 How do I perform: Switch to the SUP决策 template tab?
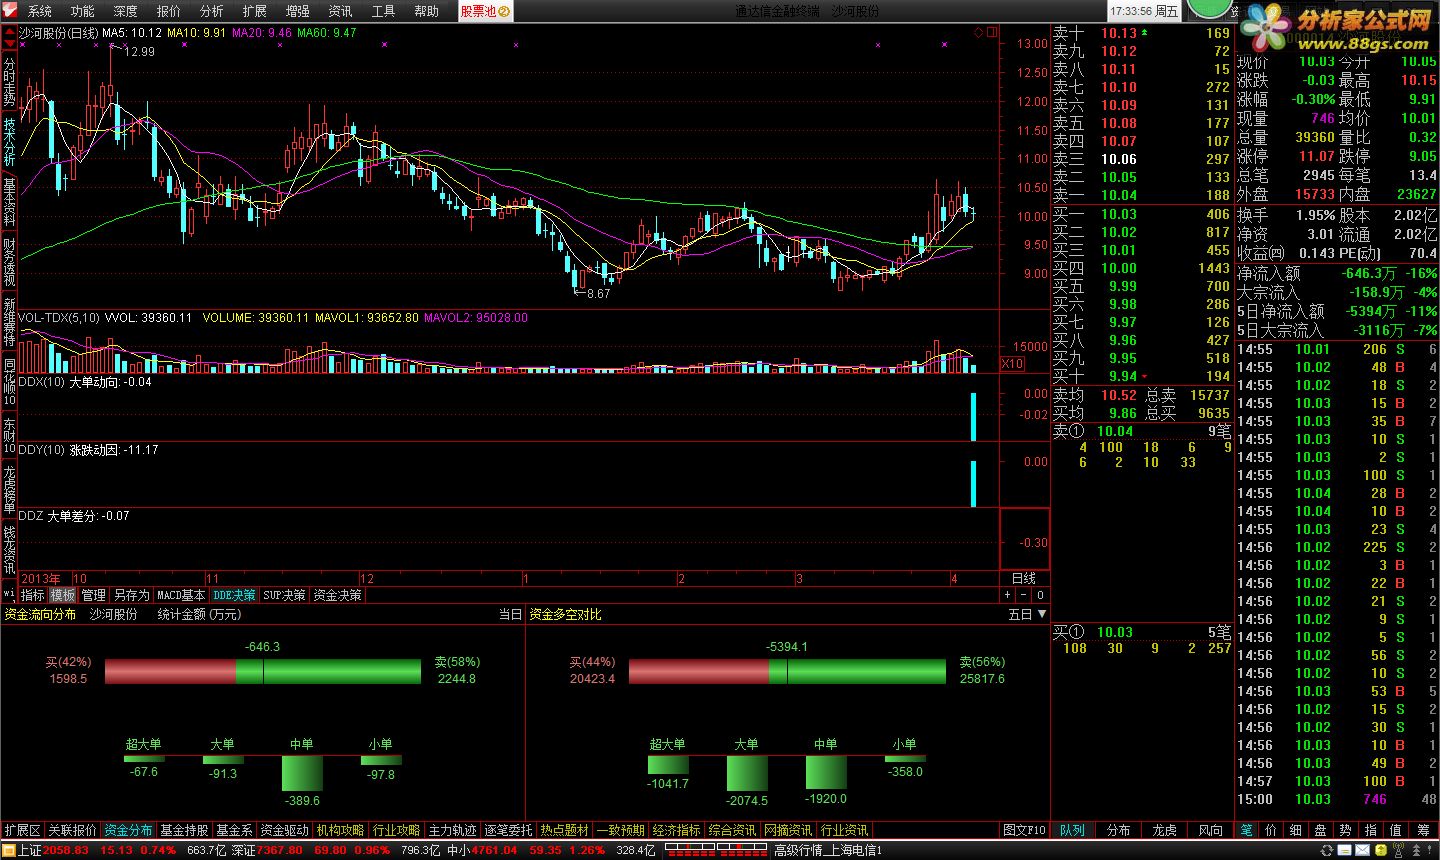point(284,595)
